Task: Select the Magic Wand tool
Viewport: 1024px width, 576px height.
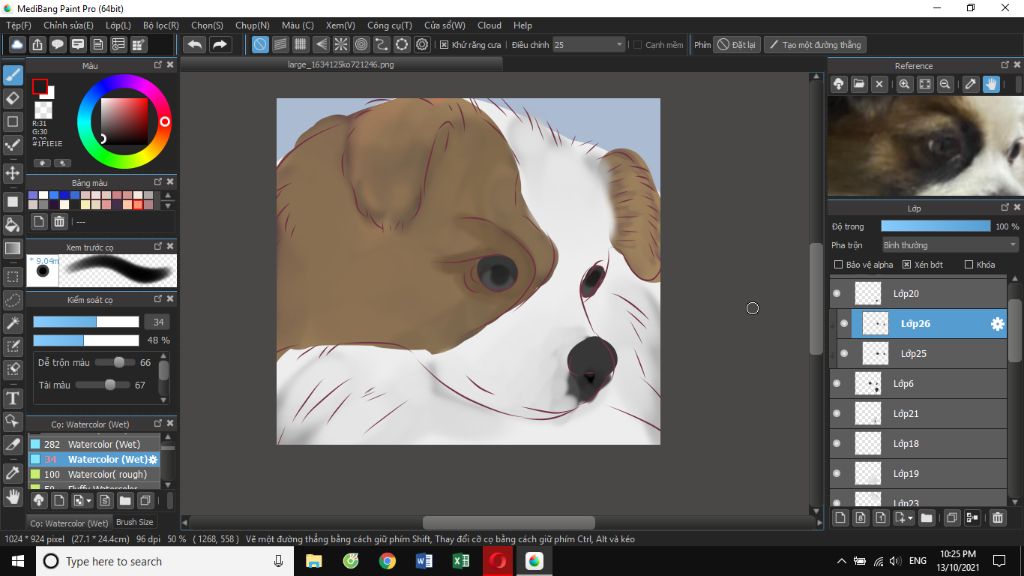Action: (13, 323)
